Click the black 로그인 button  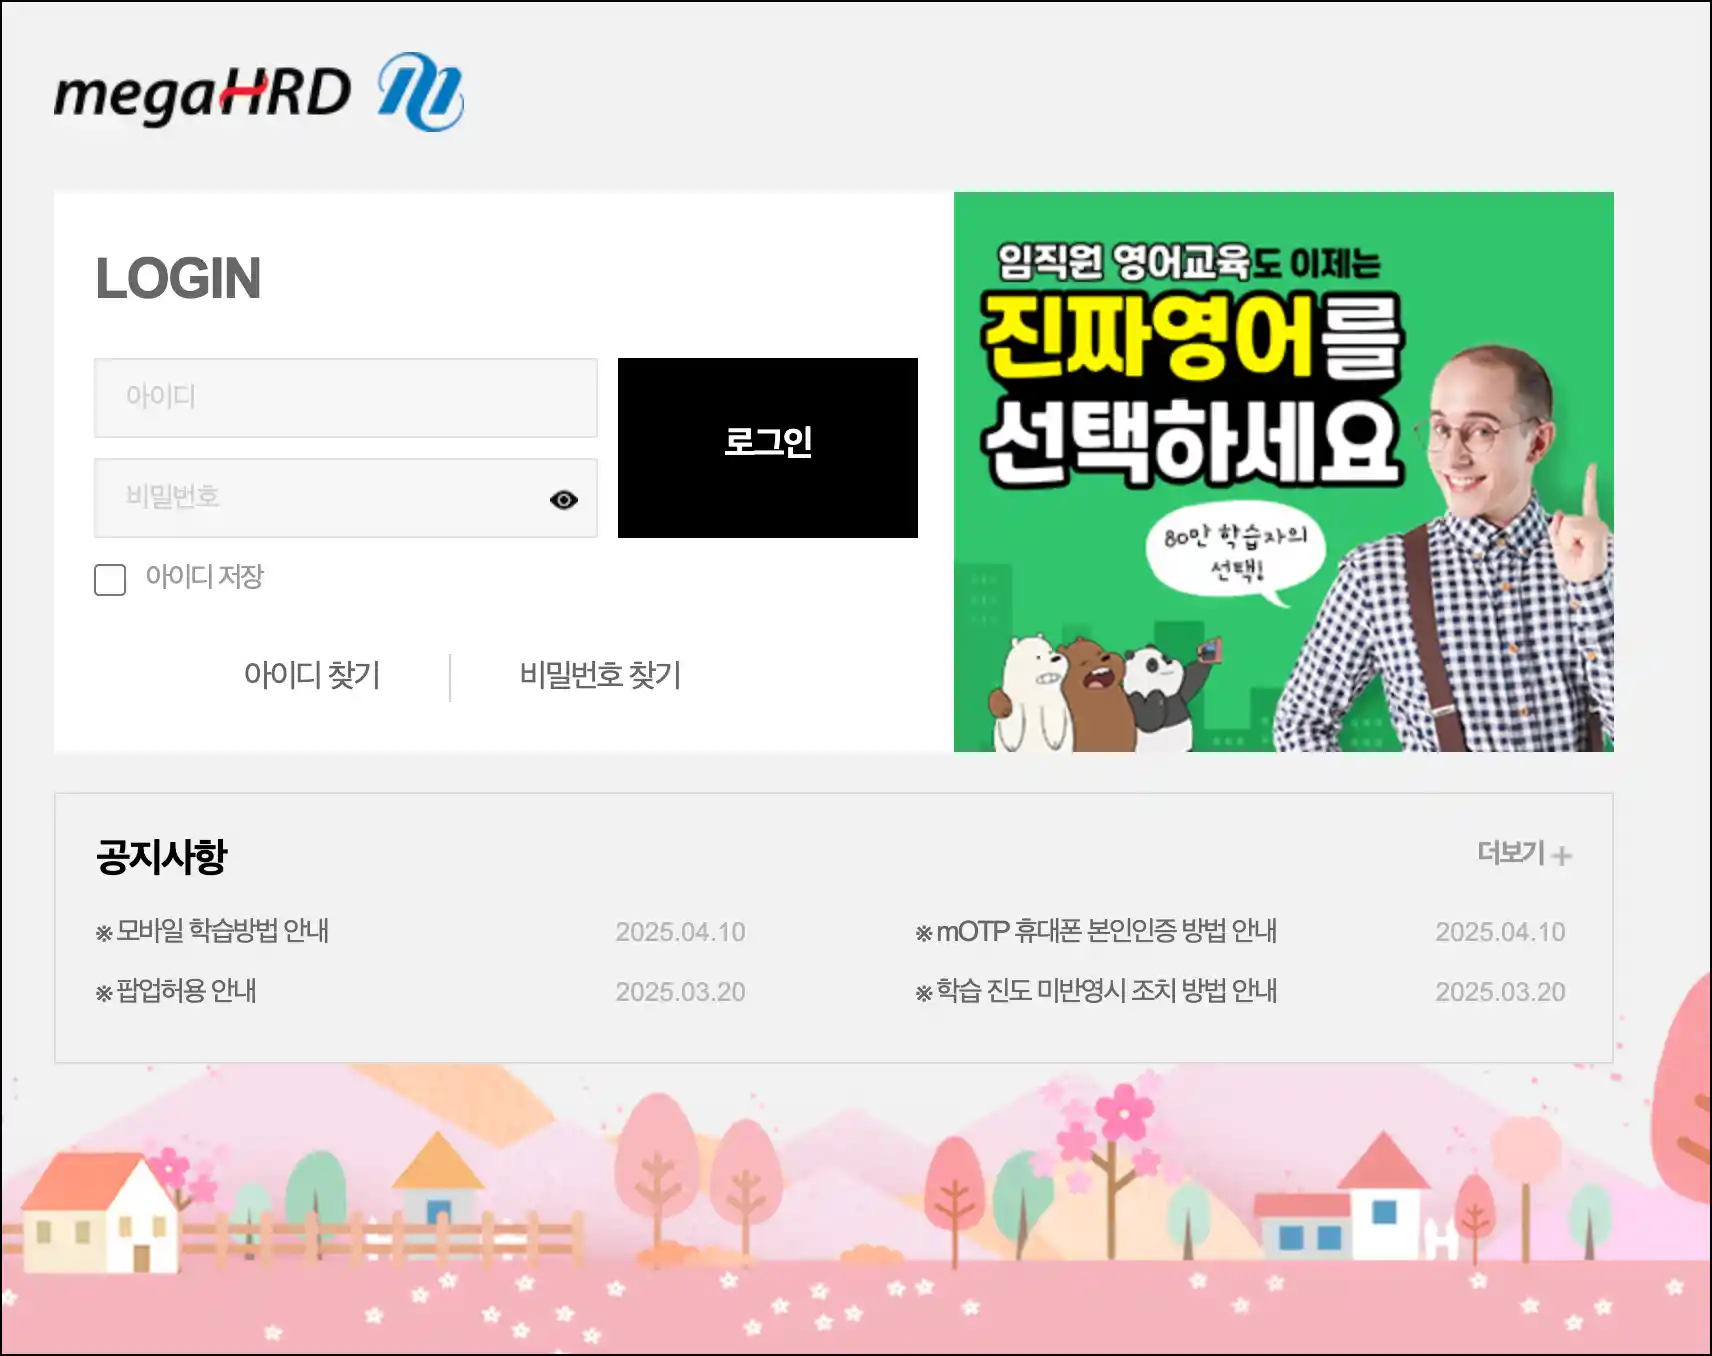click(x=768, y=447)
